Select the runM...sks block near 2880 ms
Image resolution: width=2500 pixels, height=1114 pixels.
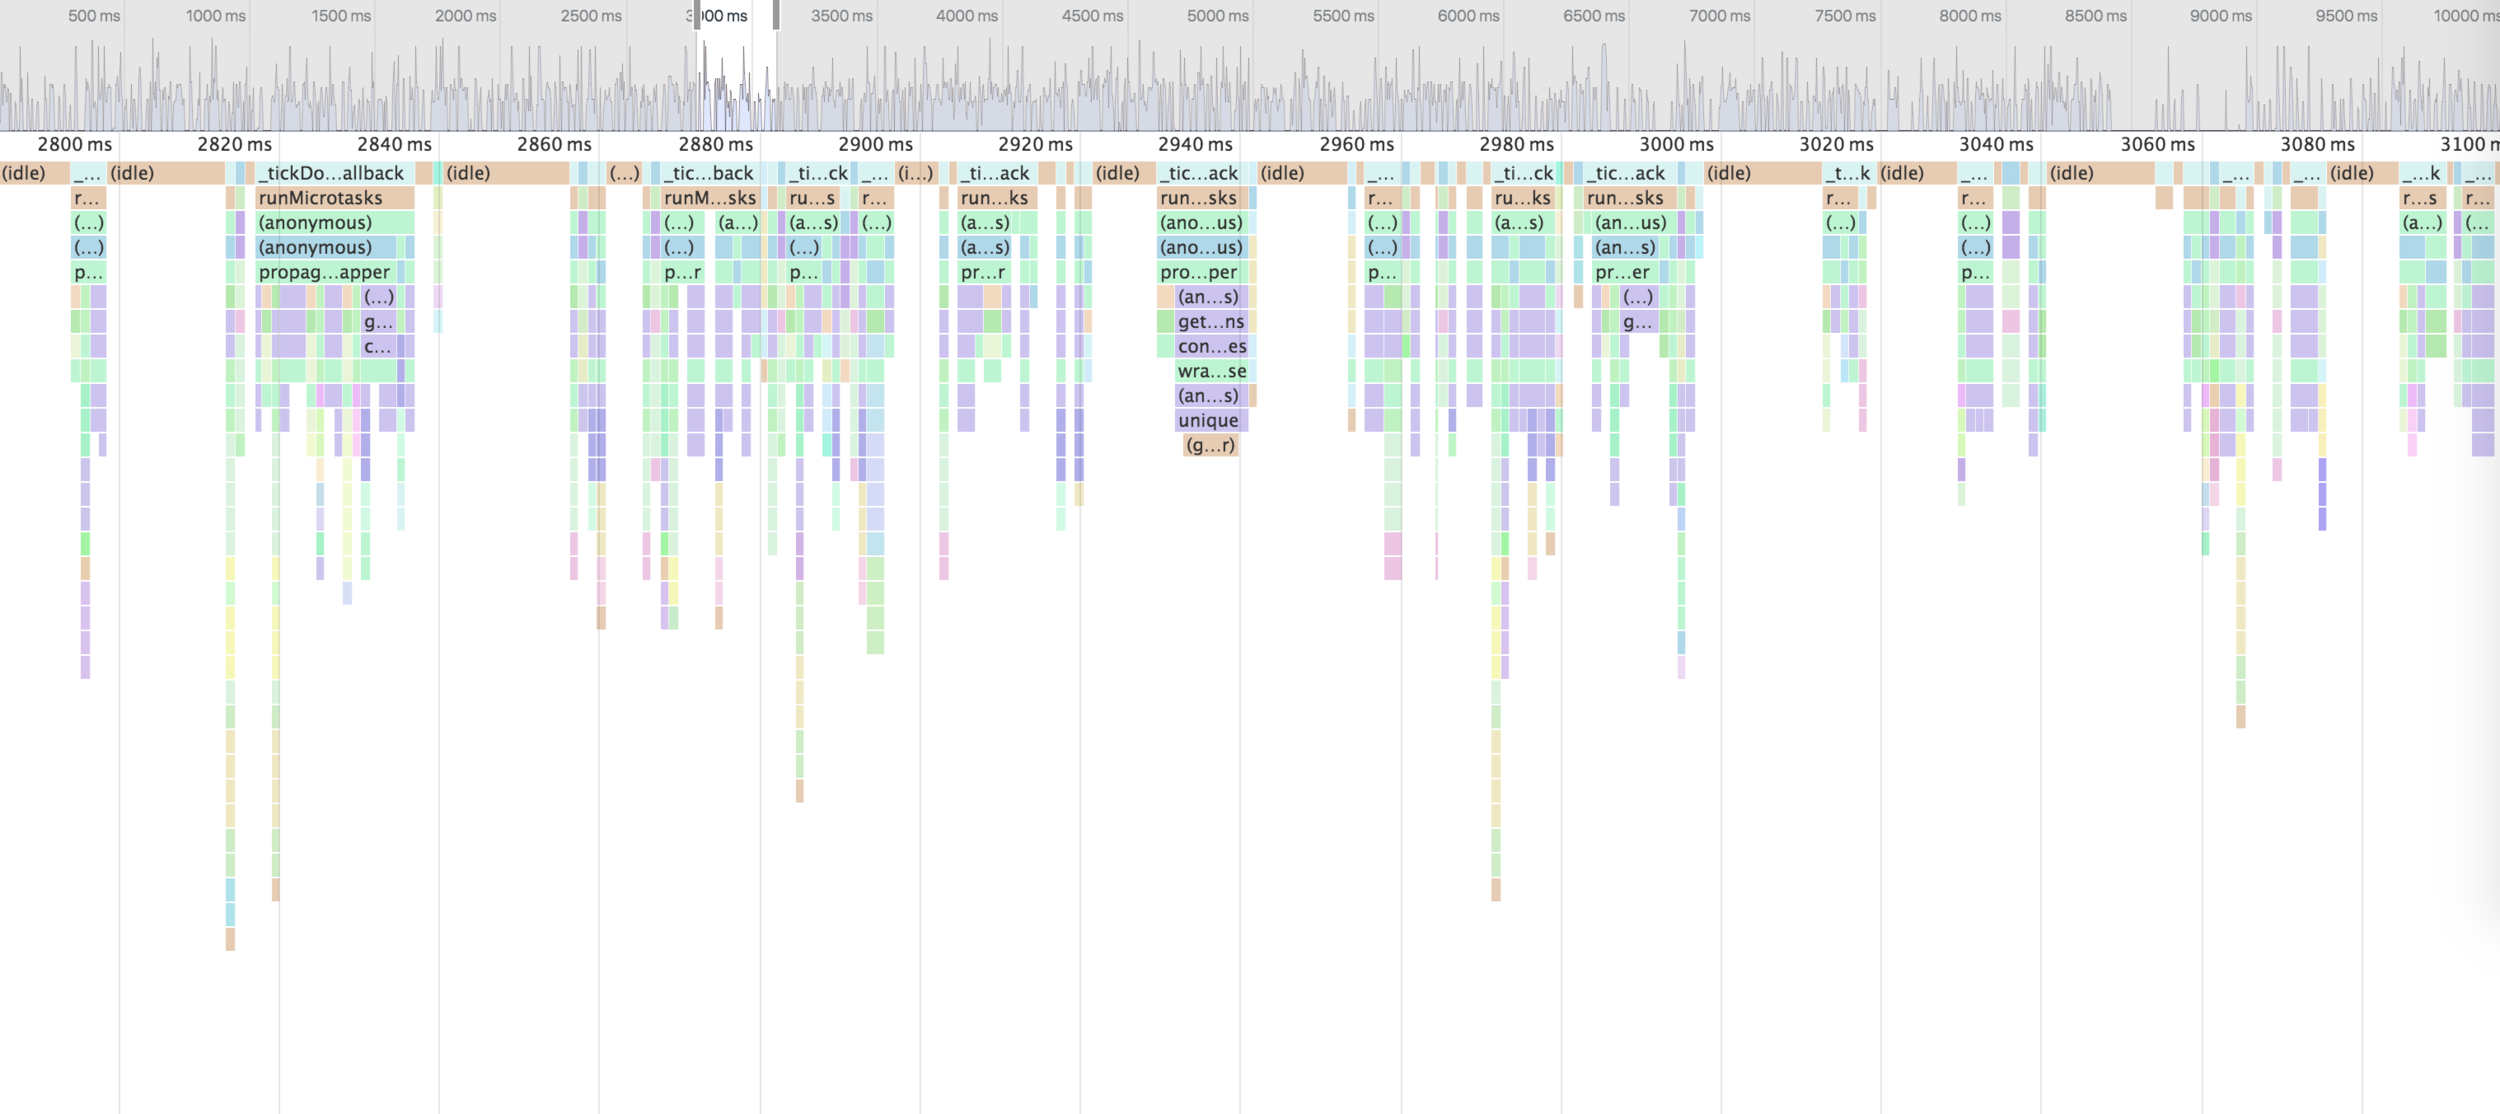[709, 198]
